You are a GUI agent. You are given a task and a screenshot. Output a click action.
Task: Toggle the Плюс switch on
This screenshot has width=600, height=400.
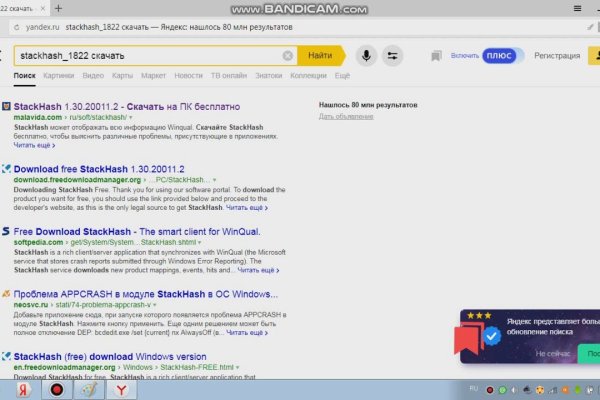[502, 56]
